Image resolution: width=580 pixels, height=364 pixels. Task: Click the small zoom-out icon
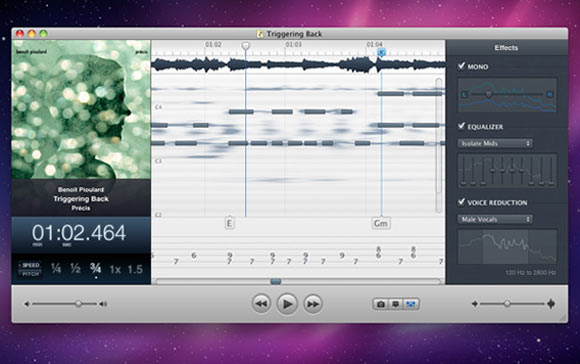pos(475,304)
